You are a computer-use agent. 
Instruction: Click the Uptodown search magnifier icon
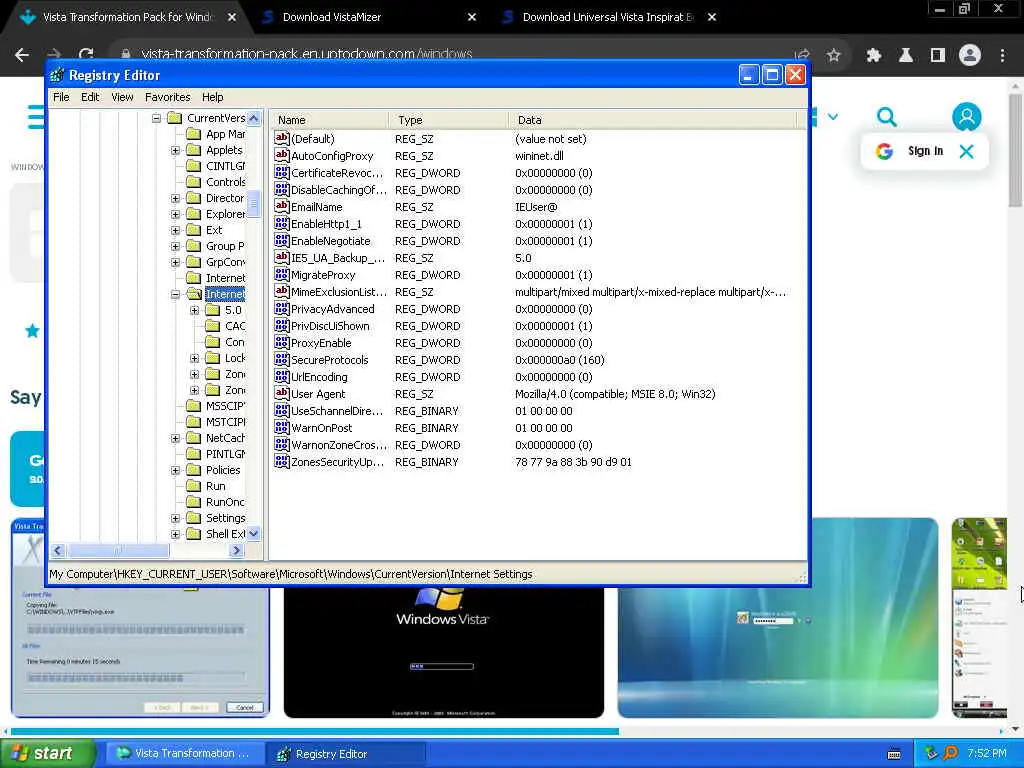886,117
